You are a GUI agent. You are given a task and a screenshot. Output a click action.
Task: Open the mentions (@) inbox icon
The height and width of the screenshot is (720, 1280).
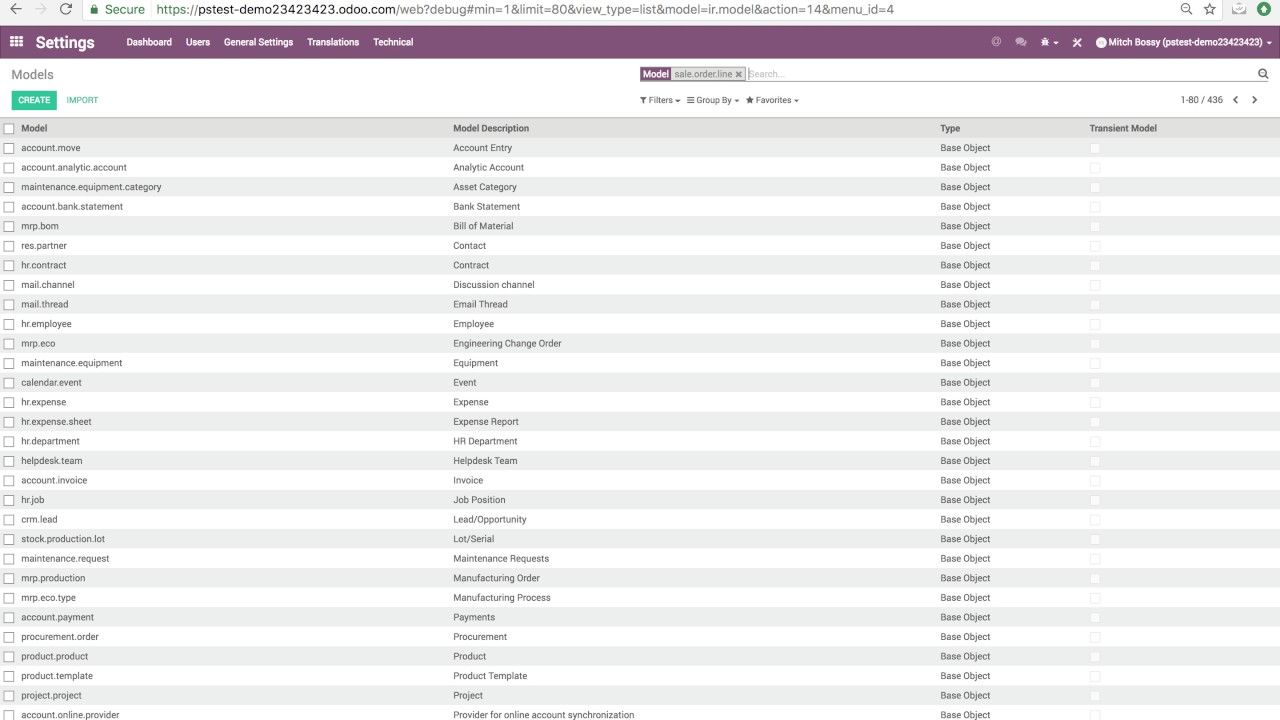point(996,42)
